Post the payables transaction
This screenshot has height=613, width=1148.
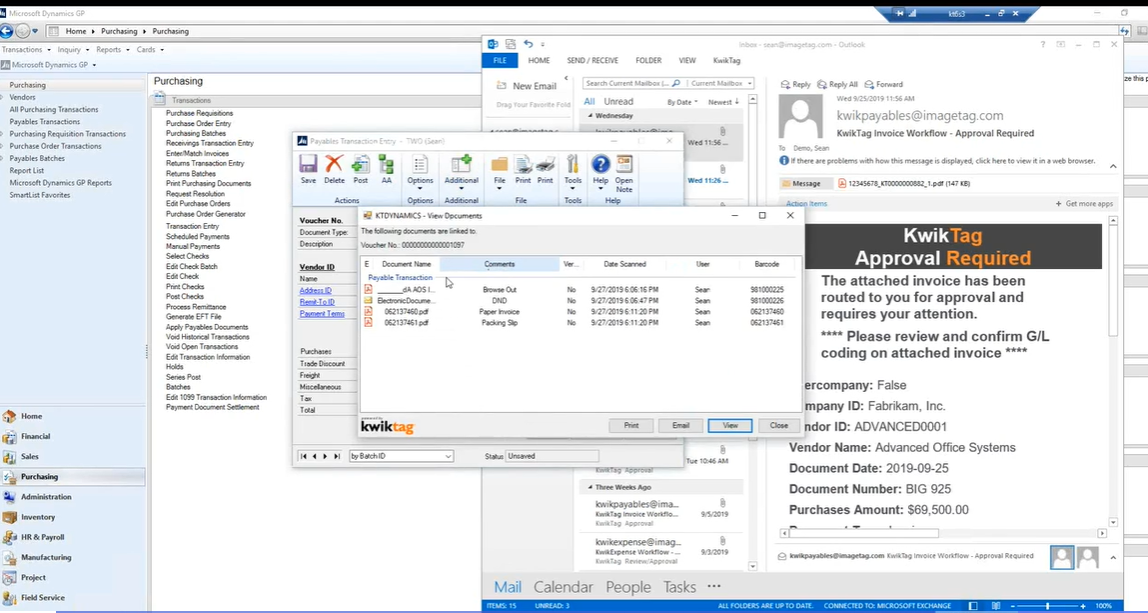click(x=360, y=169)
